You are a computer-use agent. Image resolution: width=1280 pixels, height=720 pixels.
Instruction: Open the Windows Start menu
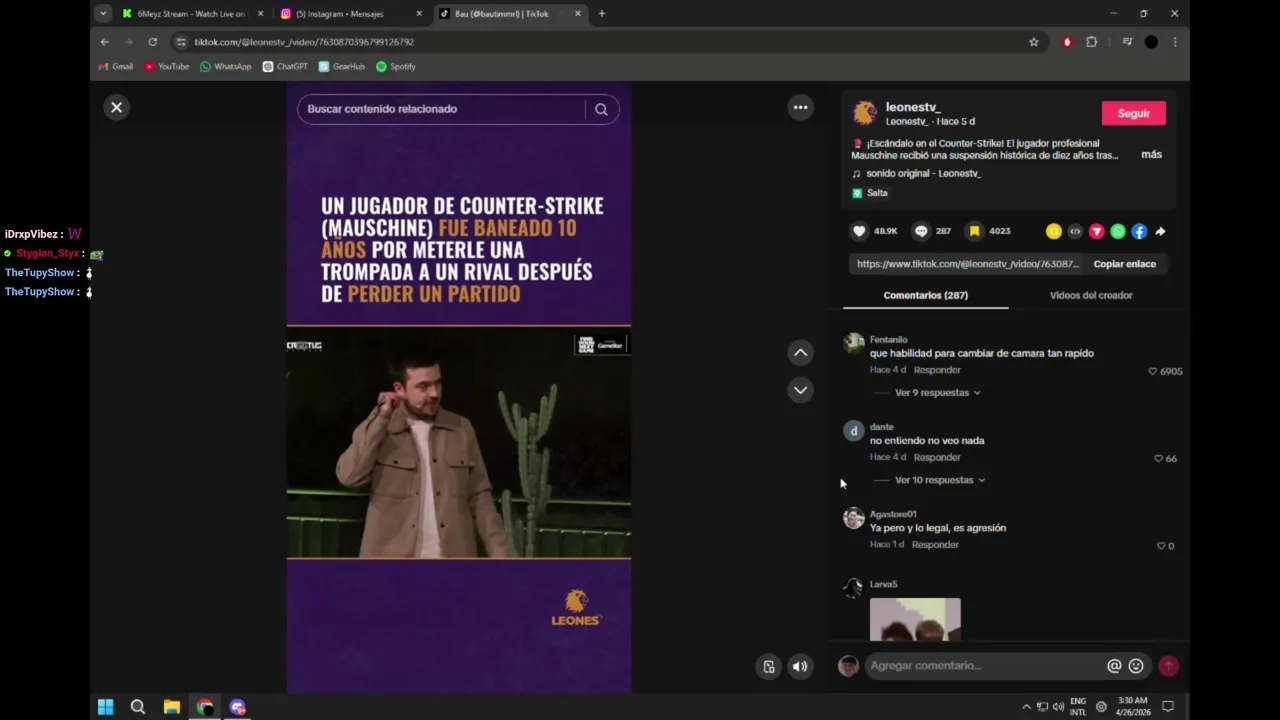(x=105, y=707)
